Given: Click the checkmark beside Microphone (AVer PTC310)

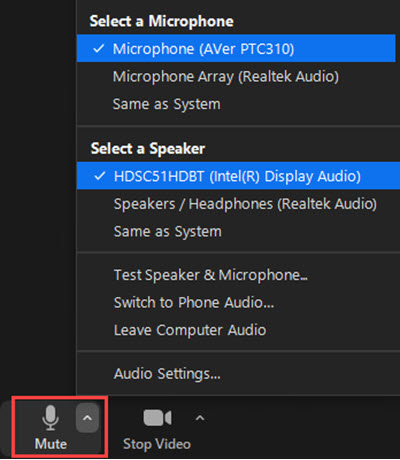Looking at the screenshot, I should 99,49.
